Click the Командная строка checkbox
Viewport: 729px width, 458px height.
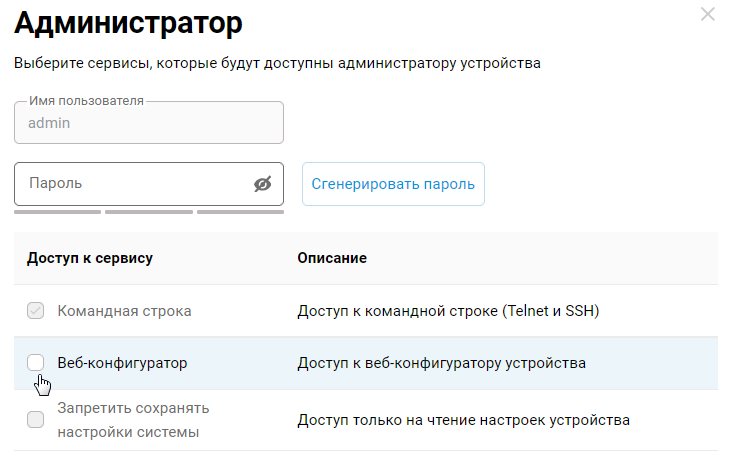[36, 311]
